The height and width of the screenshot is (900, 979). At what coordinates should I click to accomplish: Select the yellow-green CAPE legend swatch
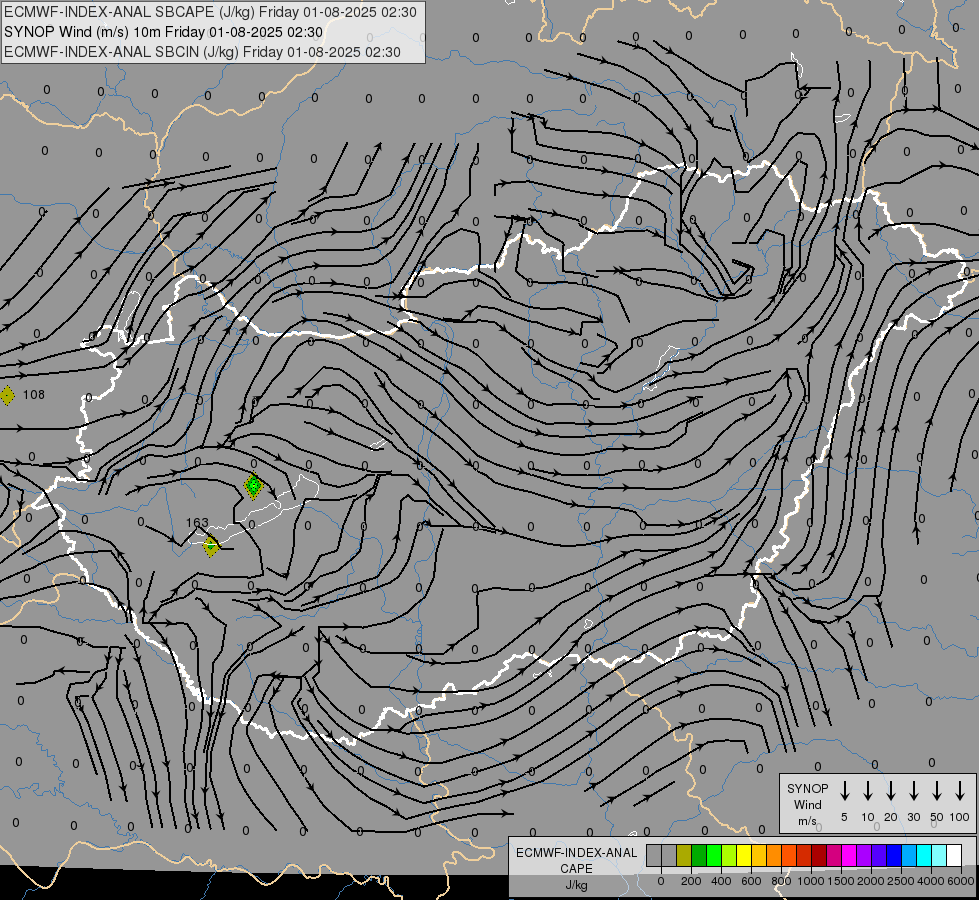(729, 856)
